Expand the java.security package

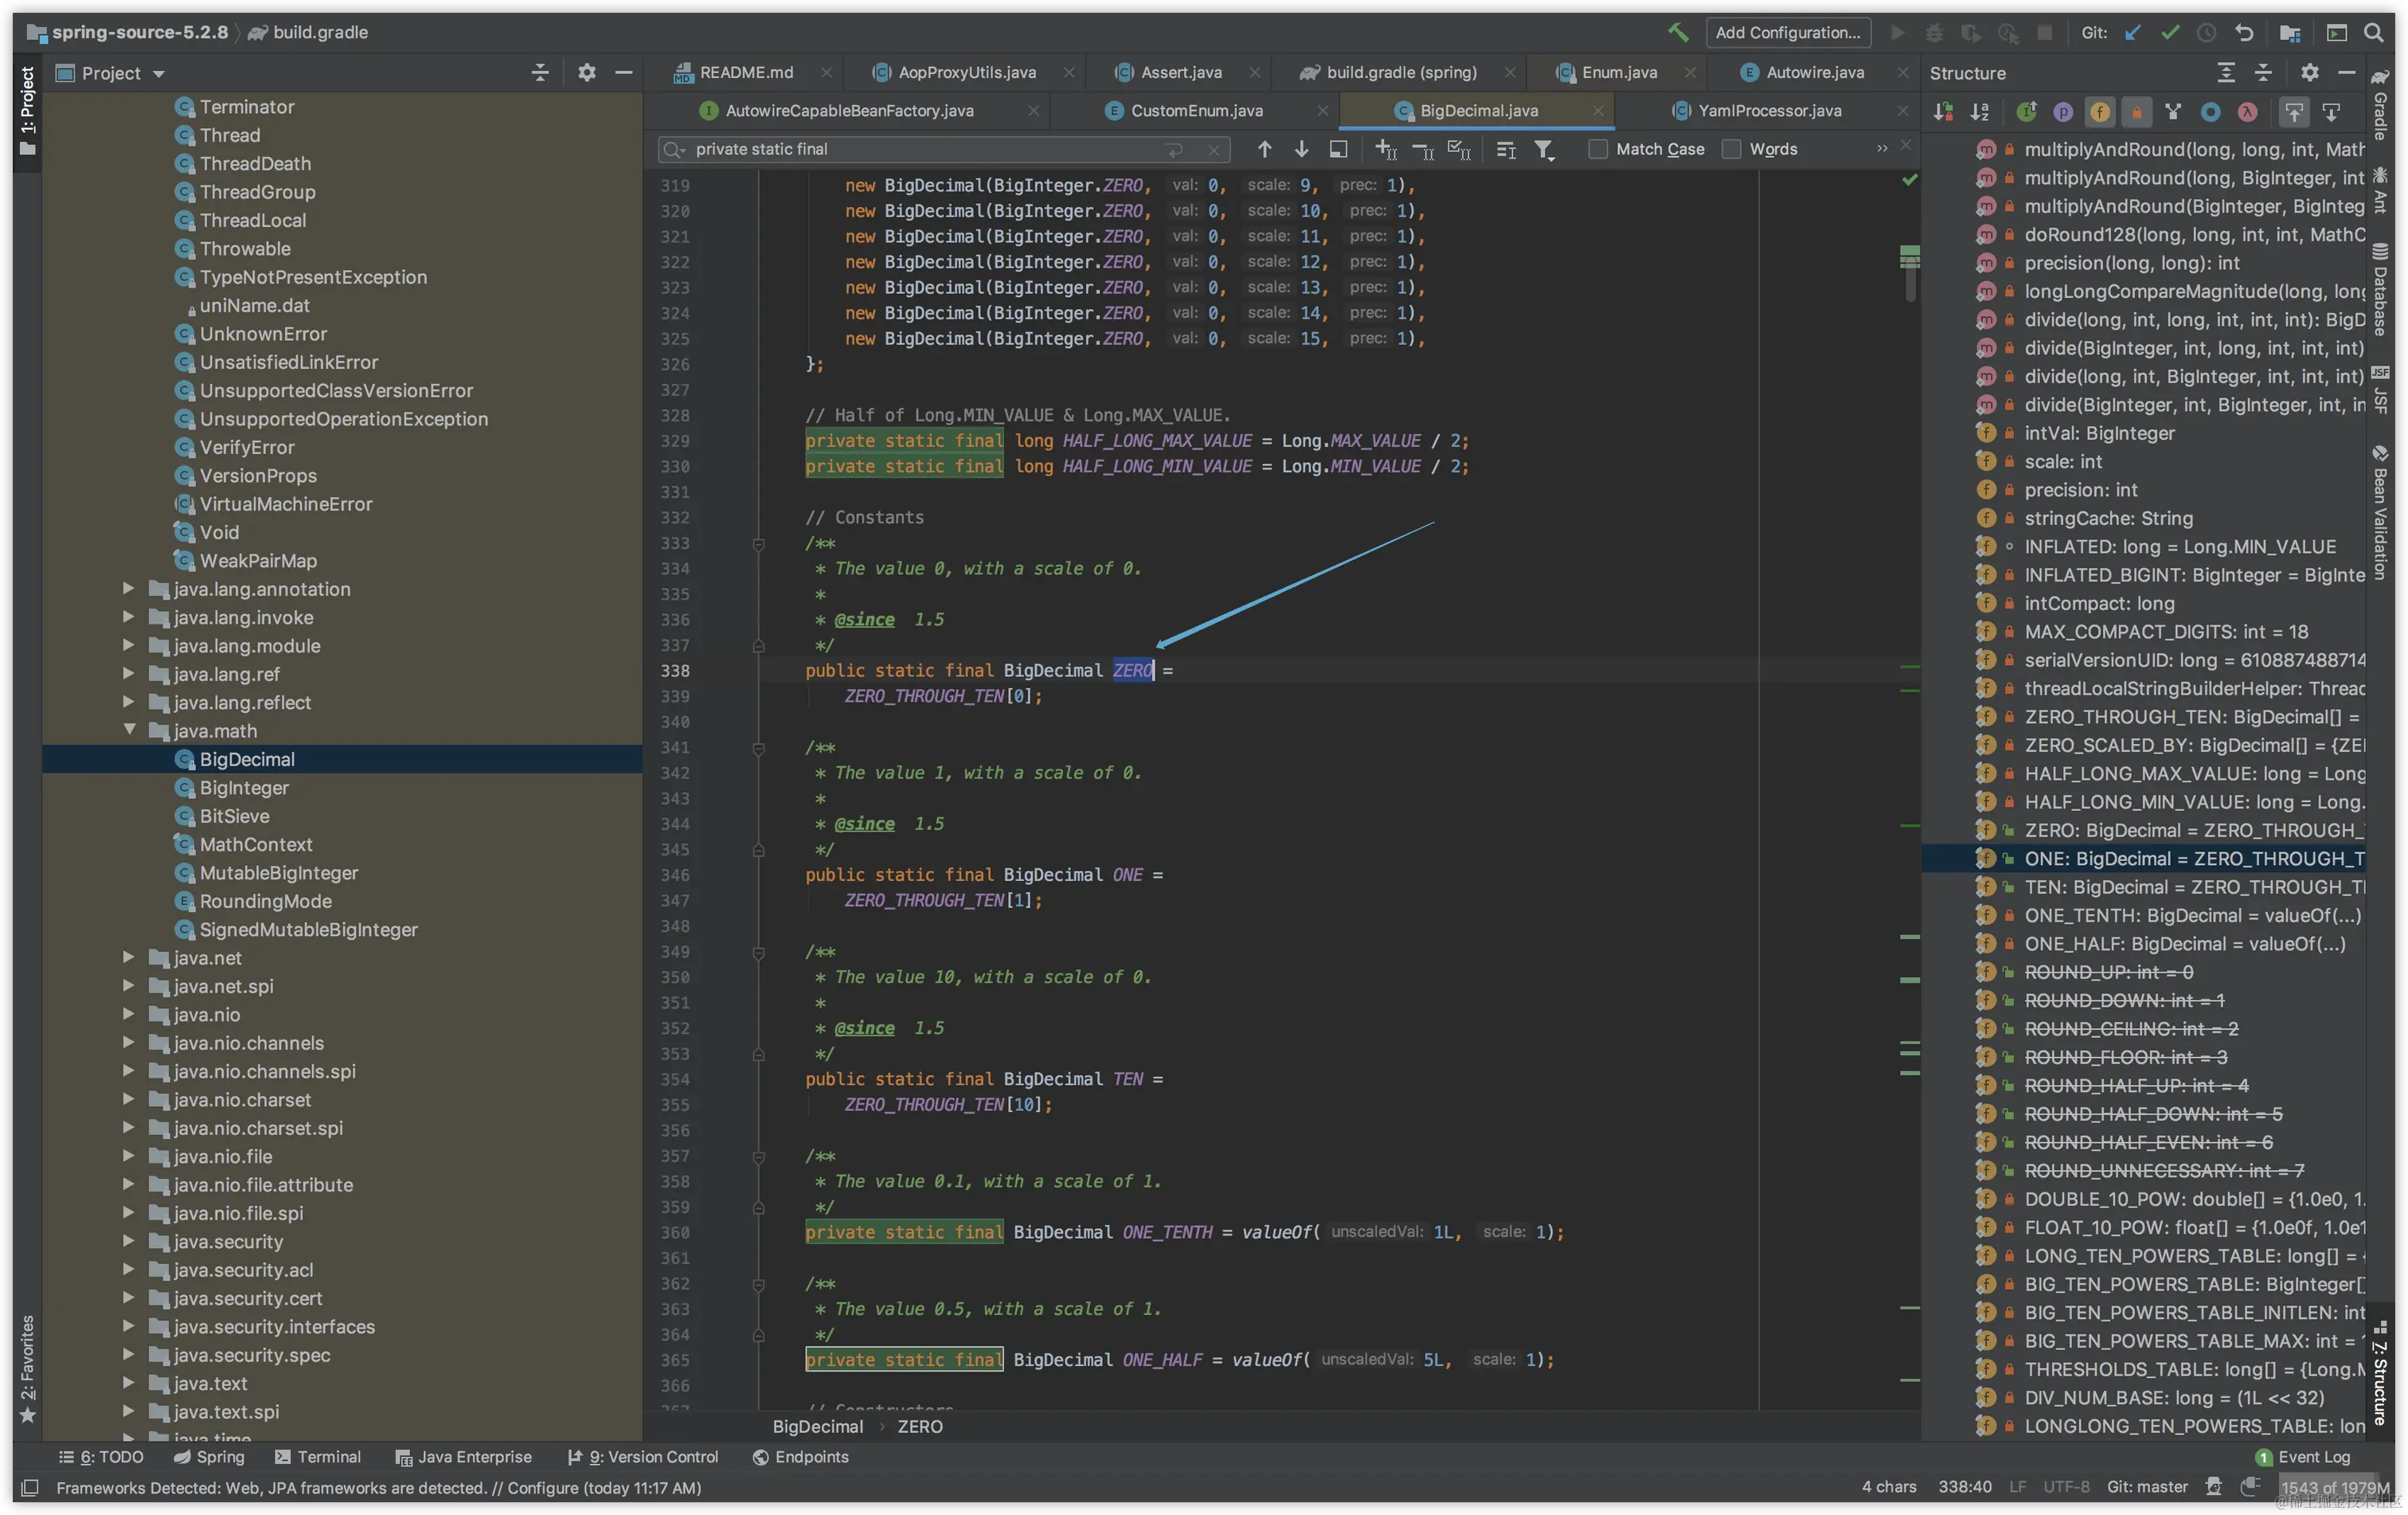tap(129, 1241)
